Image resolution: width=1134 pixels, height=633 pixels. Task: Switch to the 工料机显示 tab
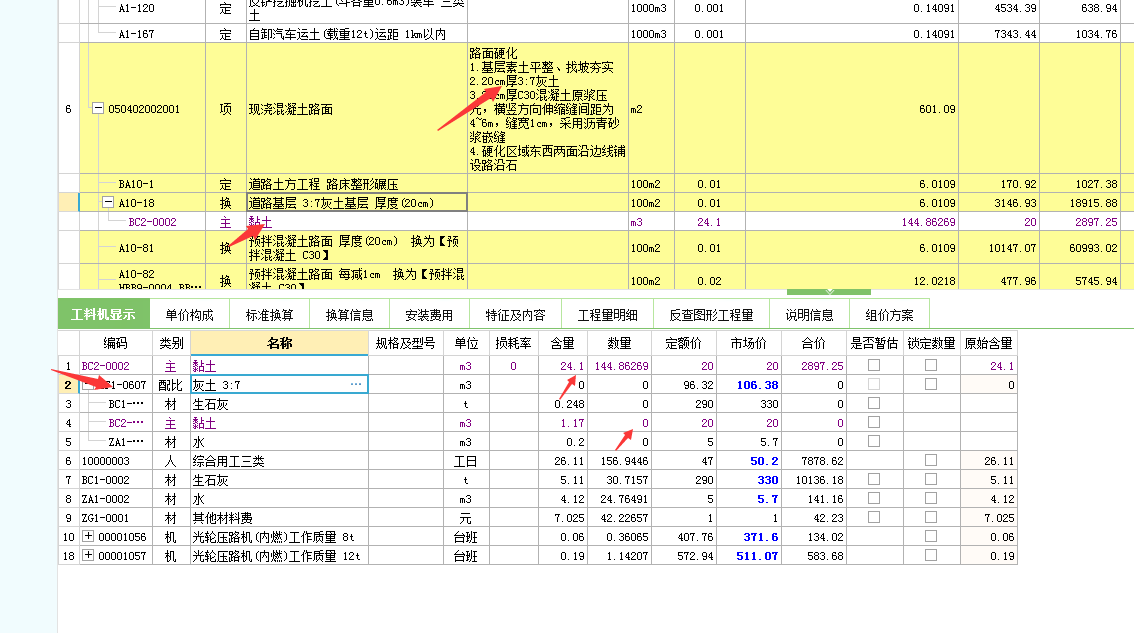[103, 315]
